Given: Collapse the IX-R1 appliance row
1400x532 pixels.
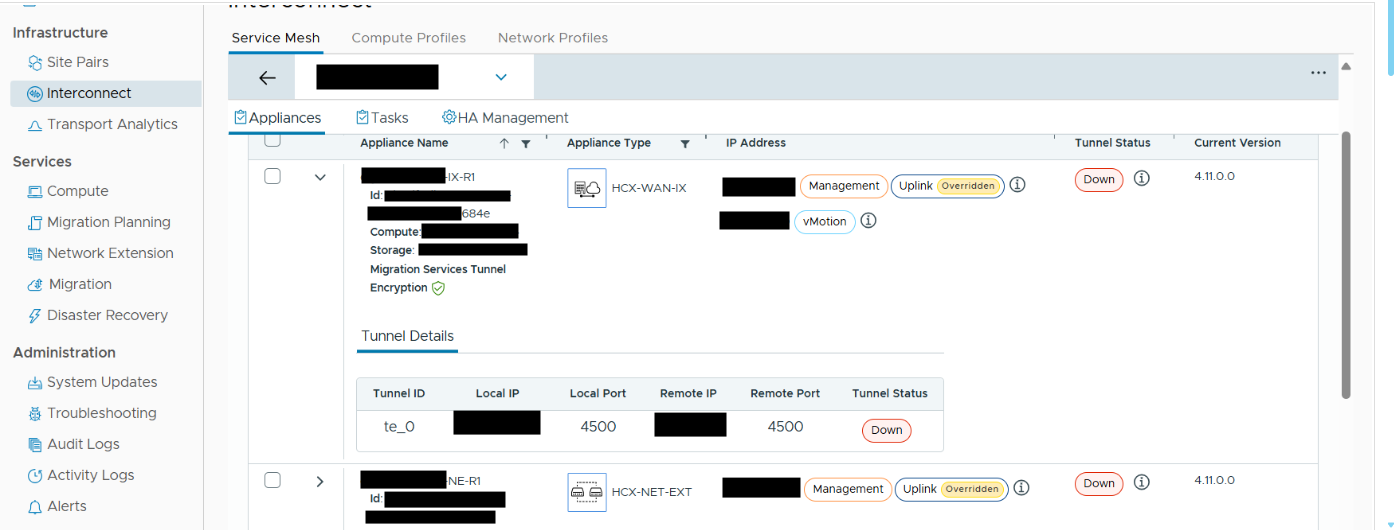Looking at the screenshot, I should pyautogui.click(x=320, y=178).
